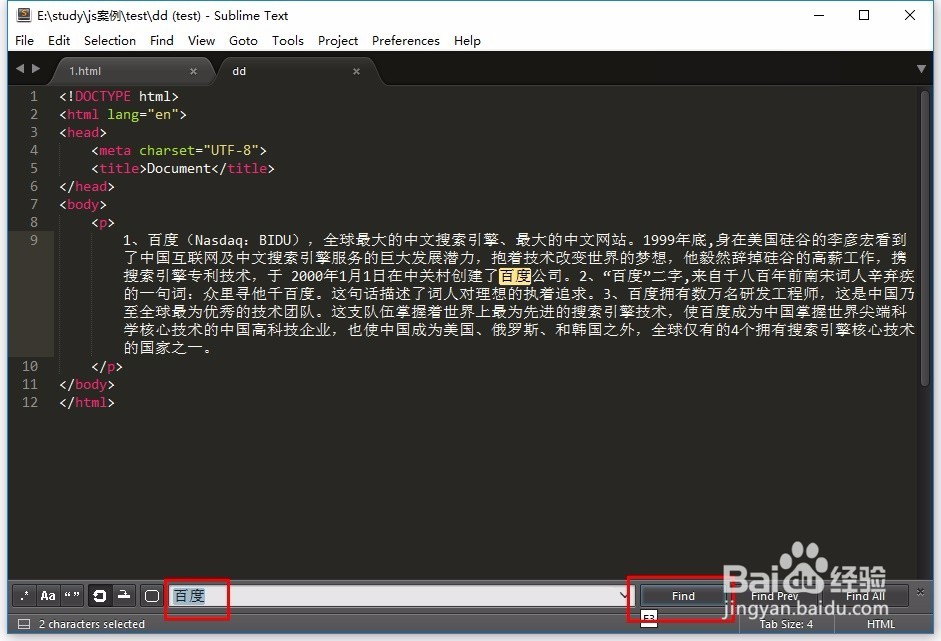Image resolution: width=941 pixels, height=641 pixels.
Task: Click the Sublime Text app icon in title bar
Action: 24,15
